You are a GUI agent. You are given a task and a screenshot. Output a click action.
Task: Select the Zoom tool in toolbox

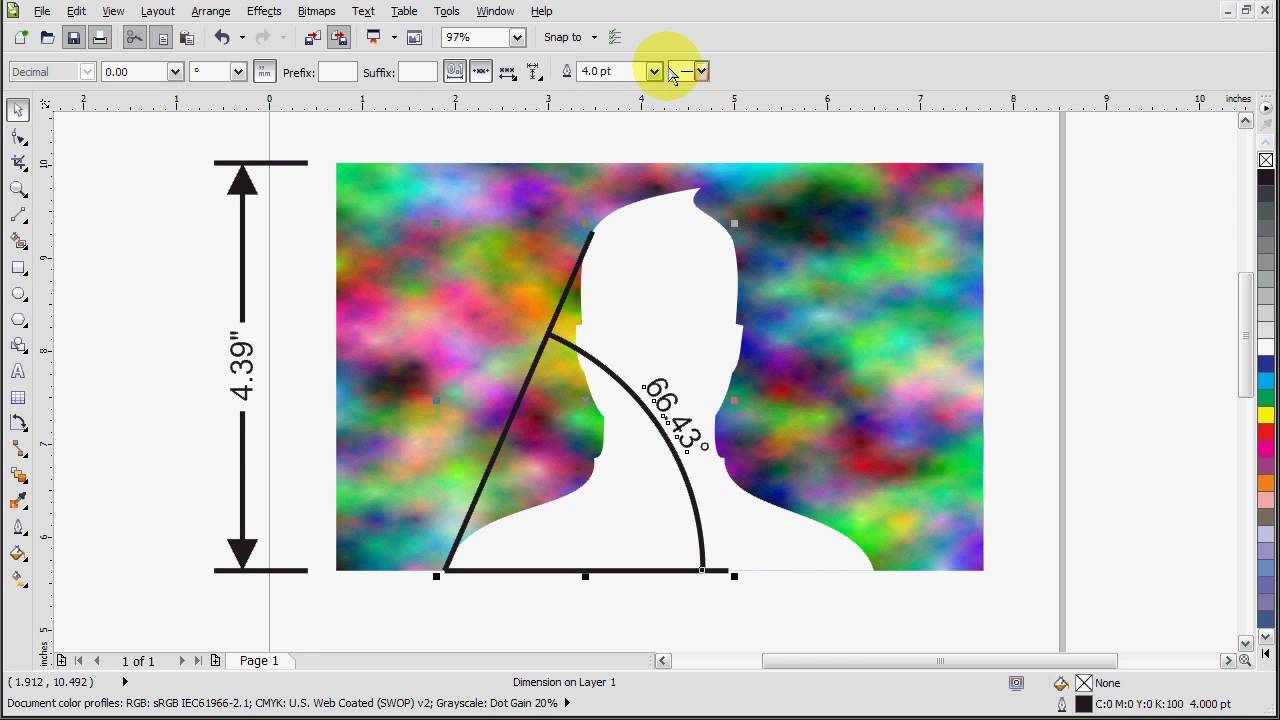[18, 189]
